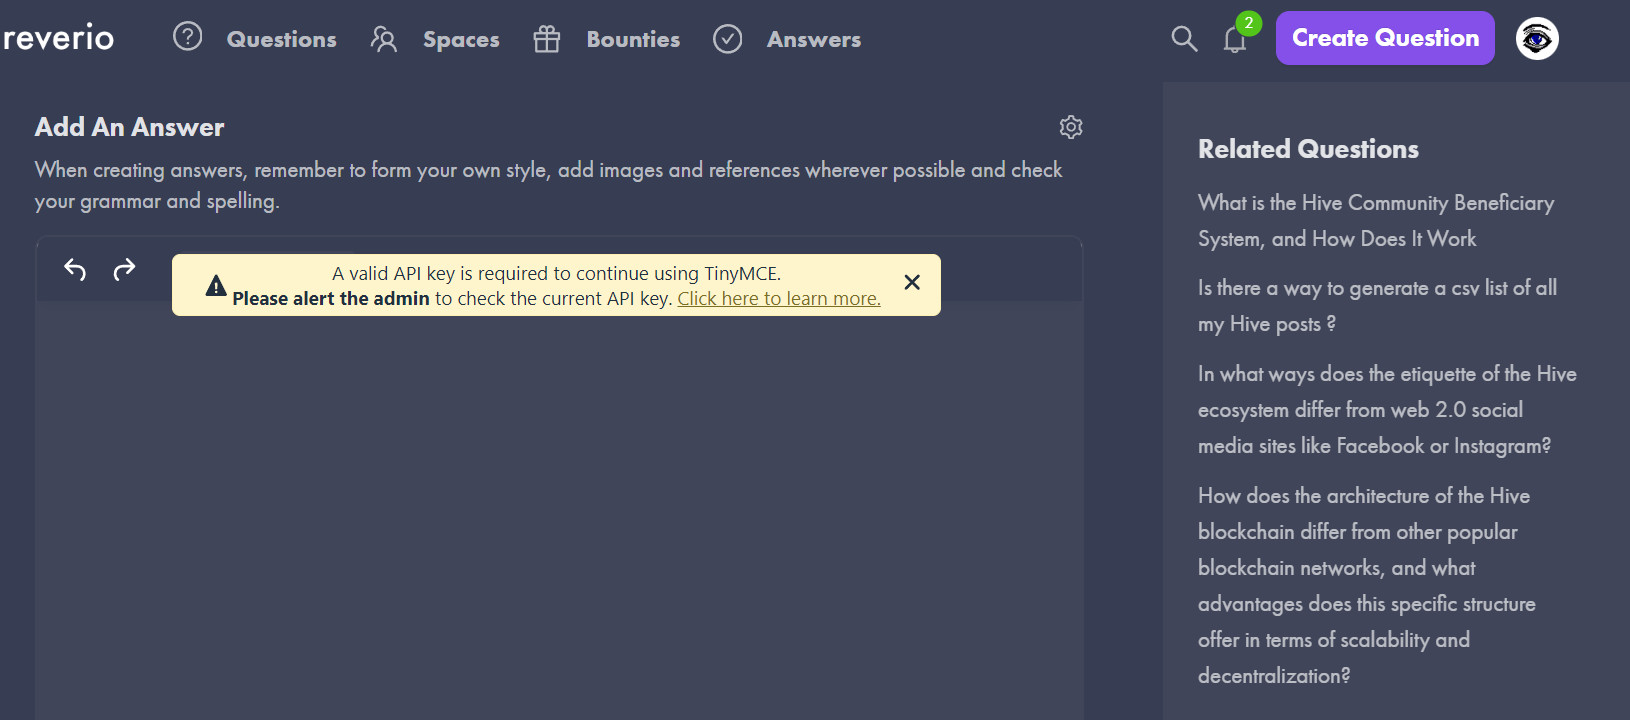Open the notifications bell
1630x720 pixels.
1235,40
